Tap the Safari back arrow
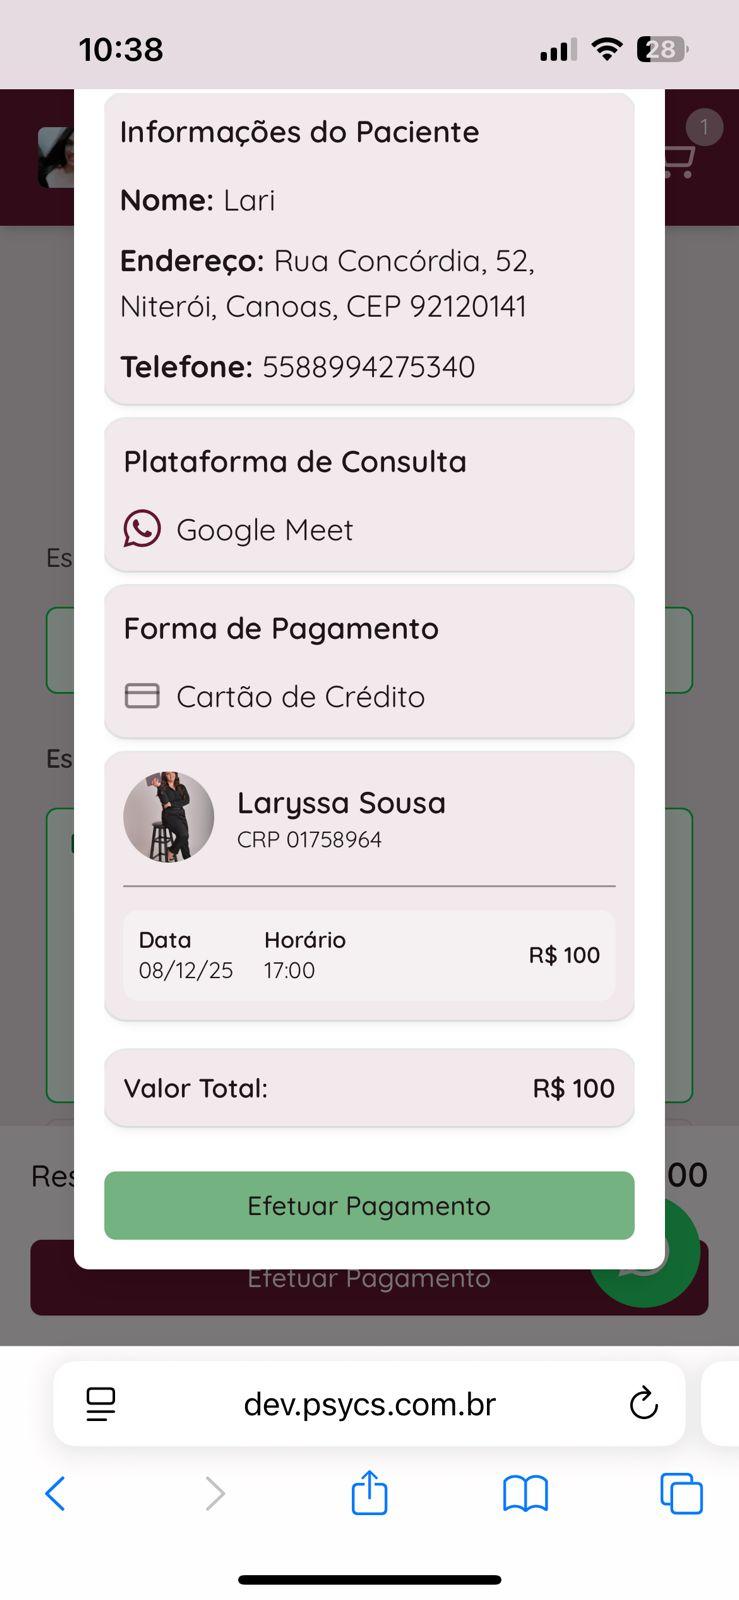This screenshot has height=1600, width=739. tap(56, 1494)
